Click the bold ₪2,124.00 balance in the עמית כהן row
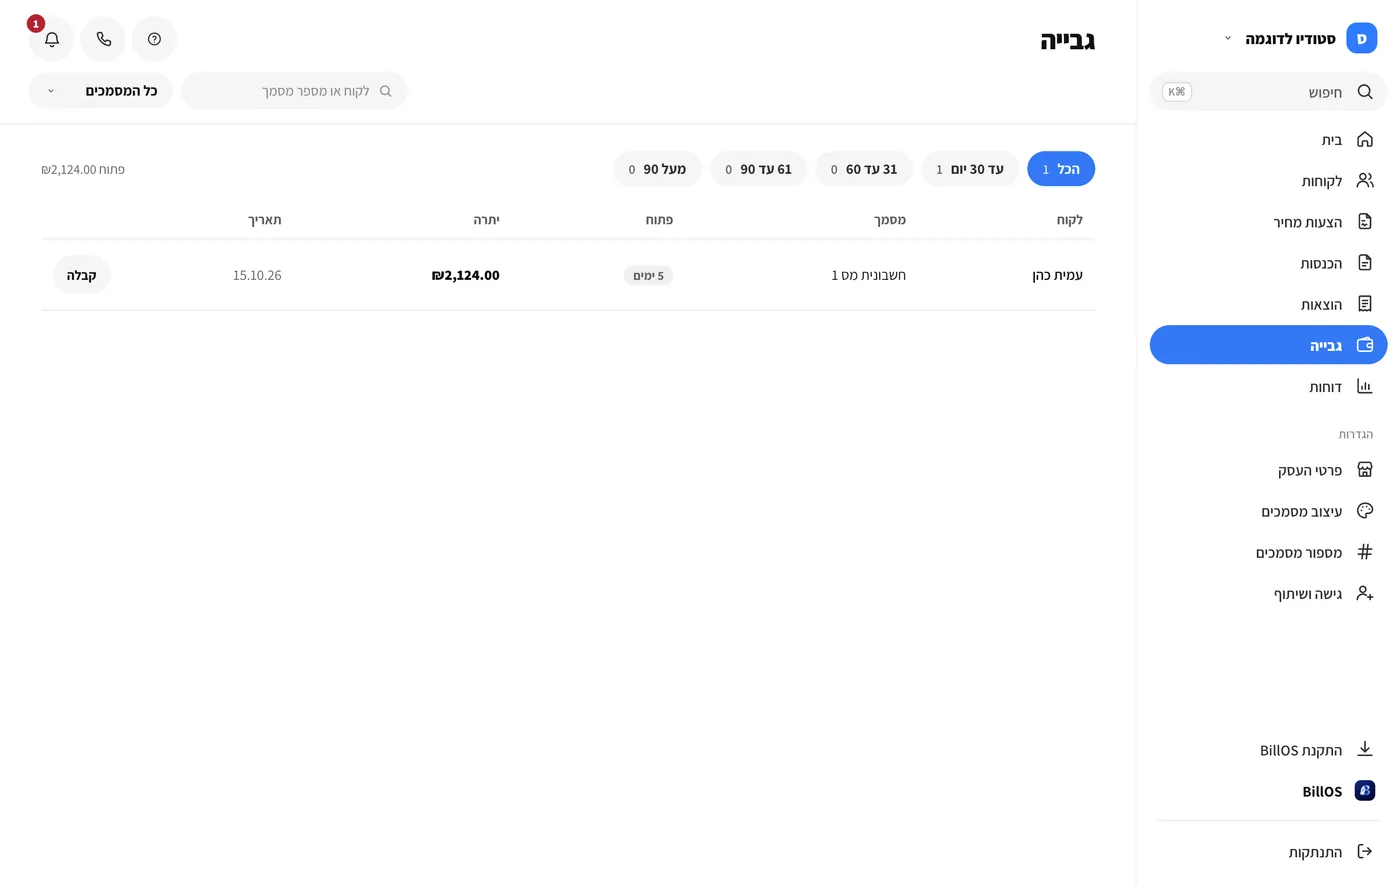Screen dimensions: 1400x885 click(x=465, y=275)
